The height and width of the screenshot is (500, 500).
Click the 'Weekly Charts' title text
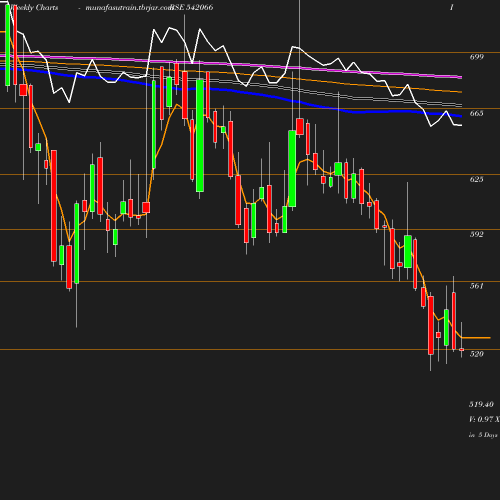coord(34,7)
